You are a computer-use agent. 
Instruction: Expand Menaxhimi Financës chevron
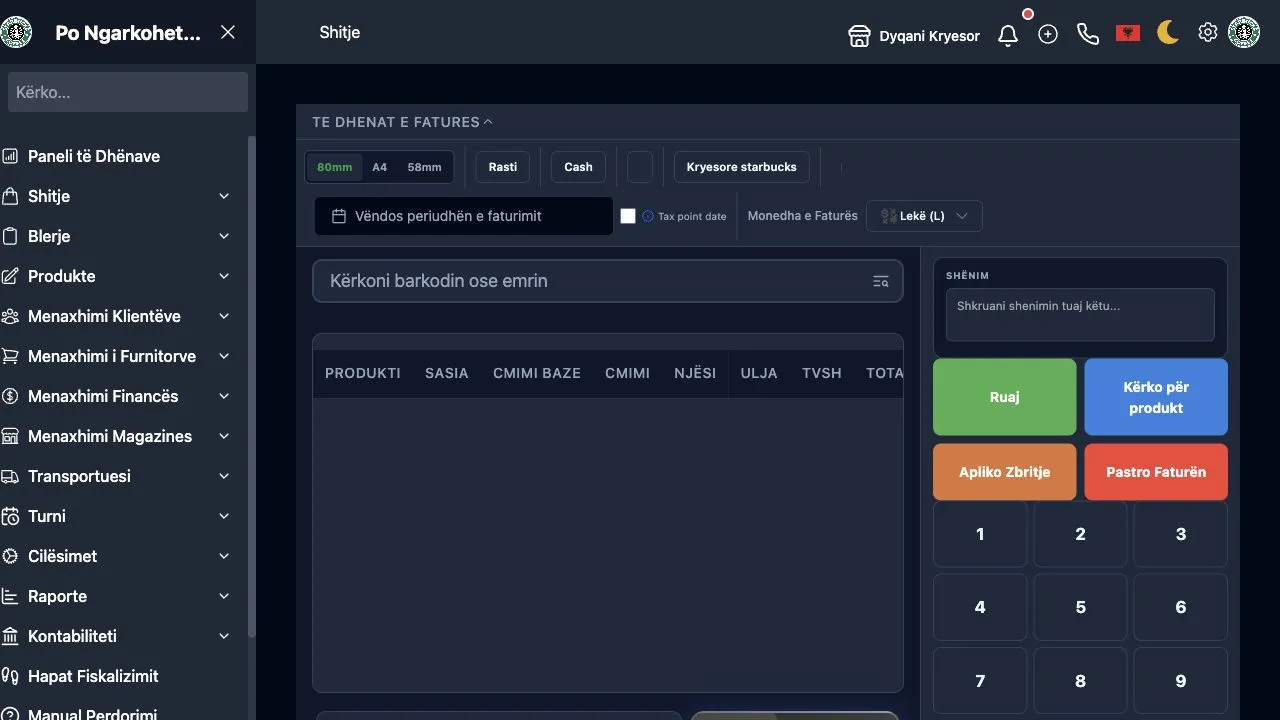[224, 396]
